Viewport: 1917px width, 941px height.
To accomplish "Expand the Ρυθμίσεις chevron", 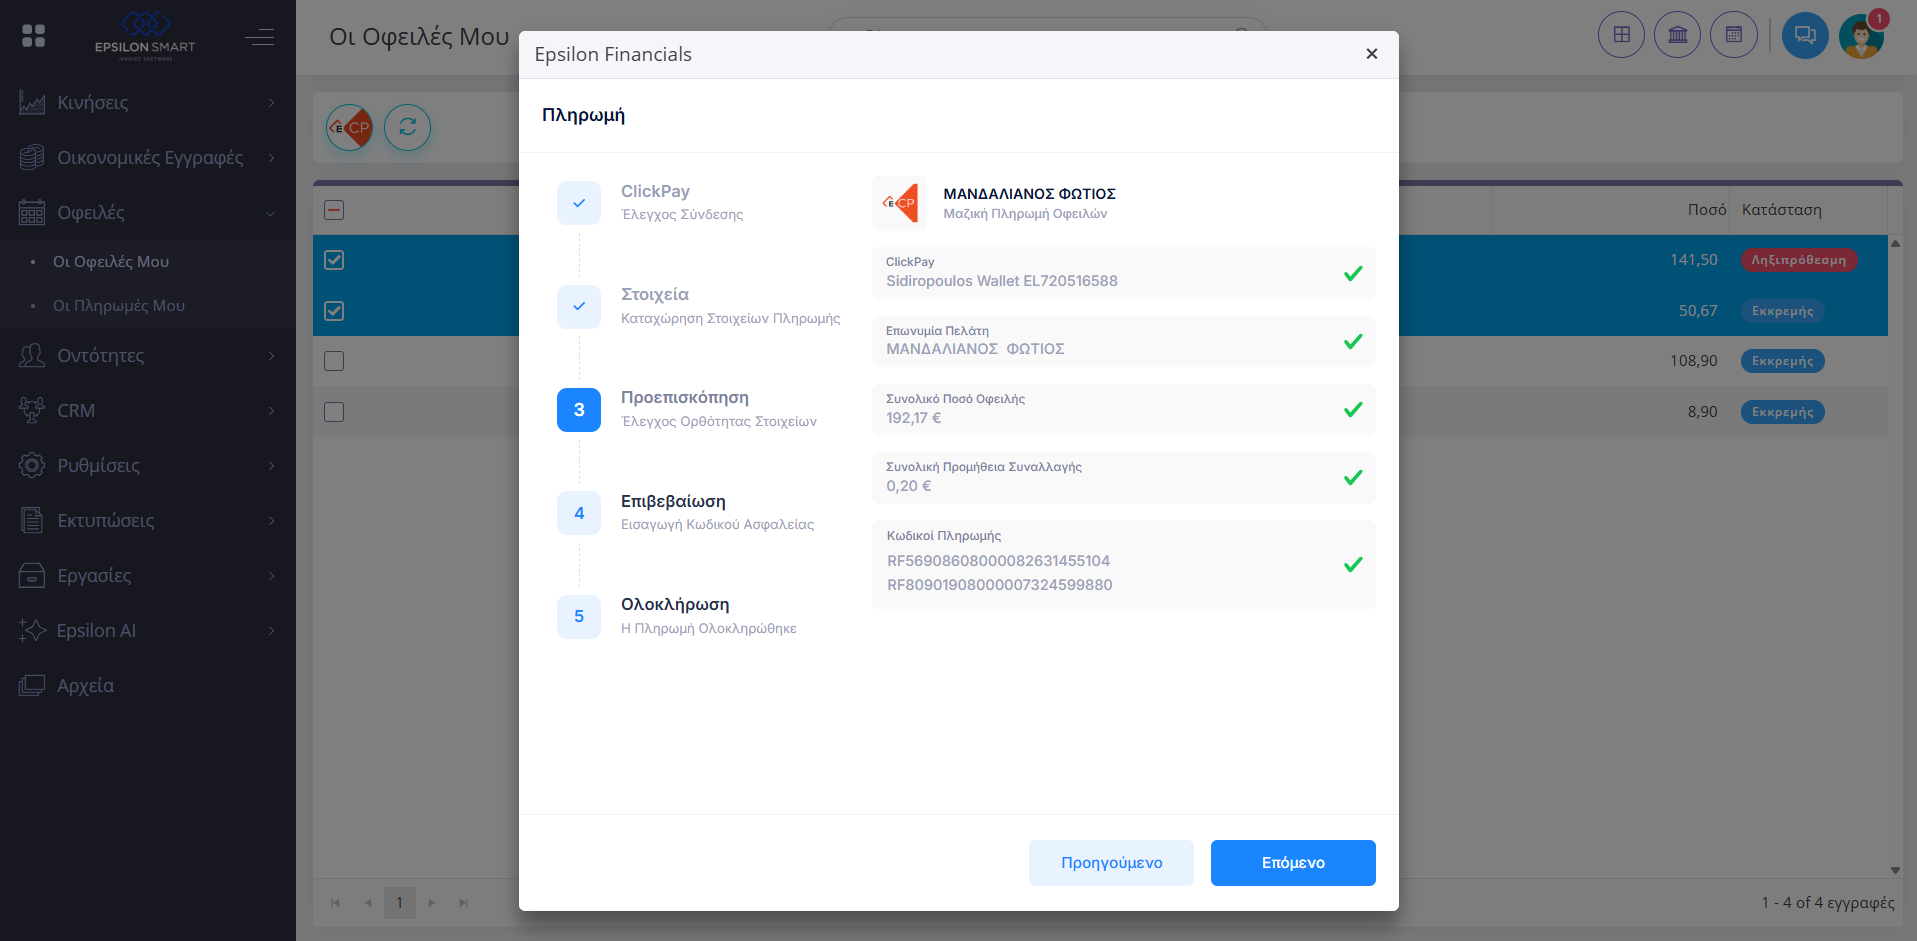I will click(x=272, y=466).
